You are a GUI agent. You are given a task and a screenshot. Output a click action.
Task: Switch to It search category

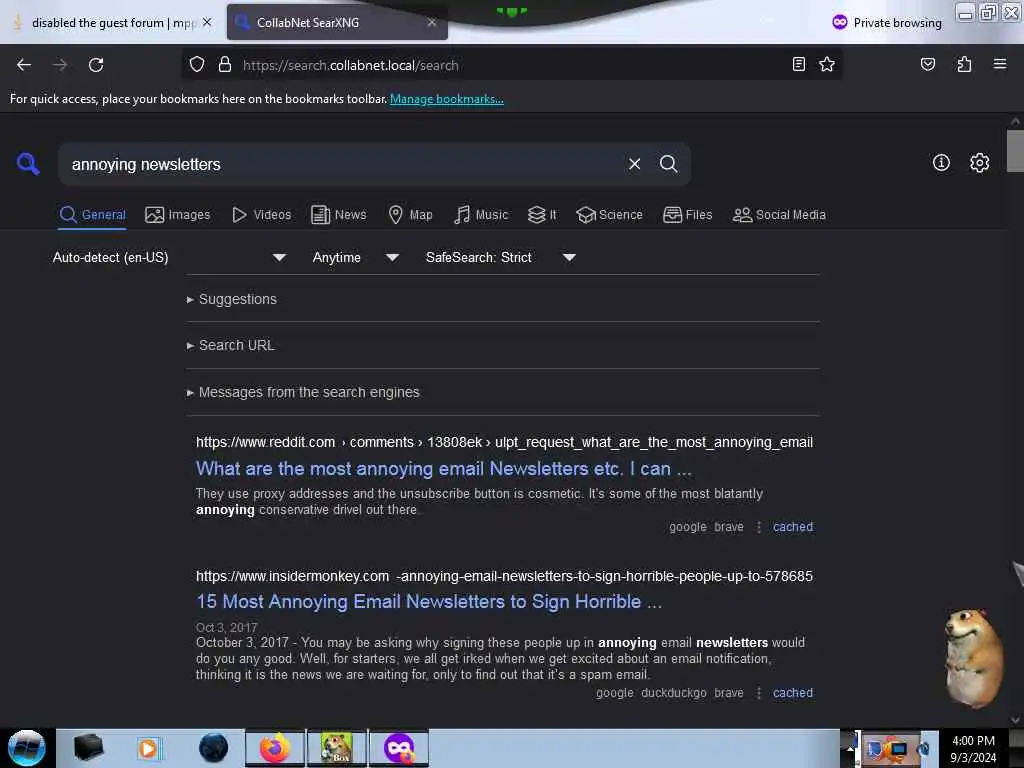[x=542, y=215]
